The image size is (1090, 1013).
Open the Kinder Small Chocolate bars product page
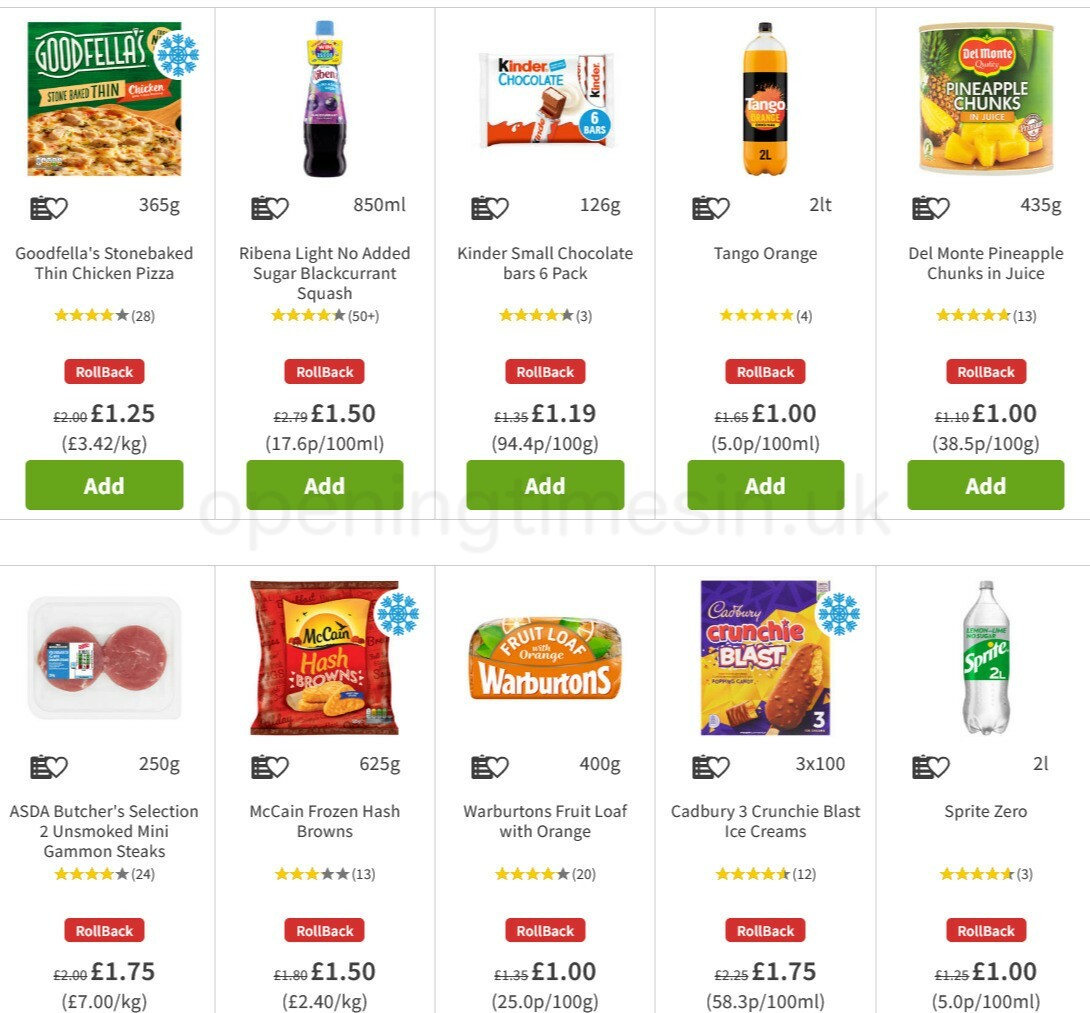tap(545, 263)
